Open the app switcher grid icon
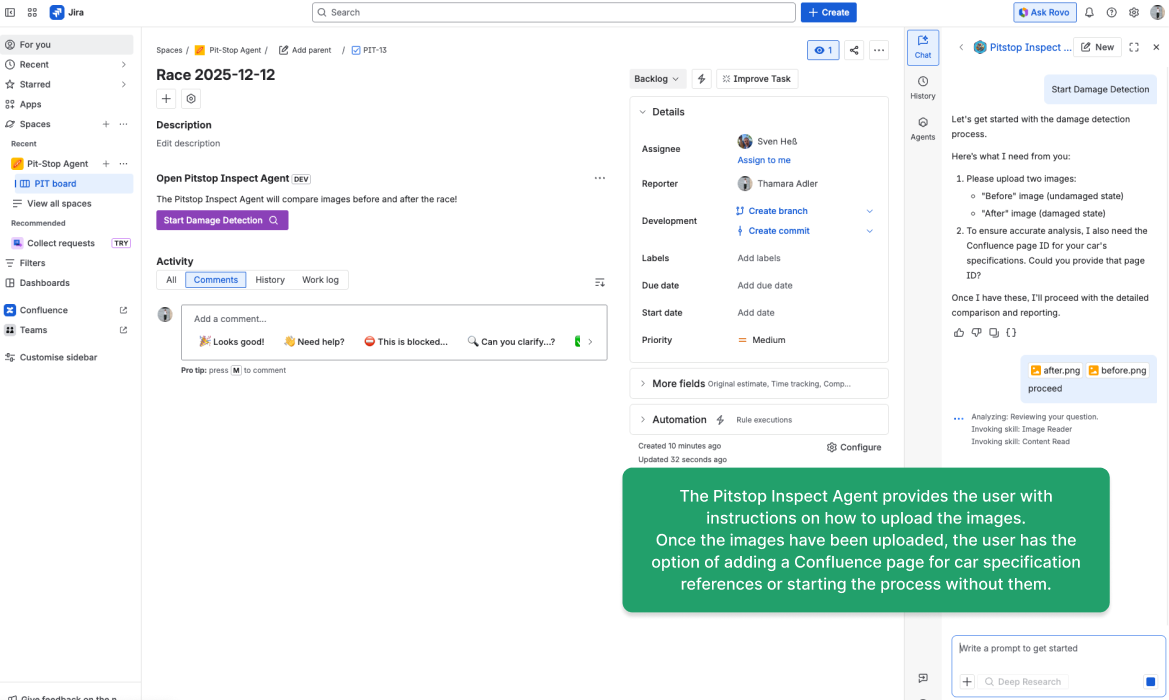This screenshot has width=1169, height=700. (32, 13)
